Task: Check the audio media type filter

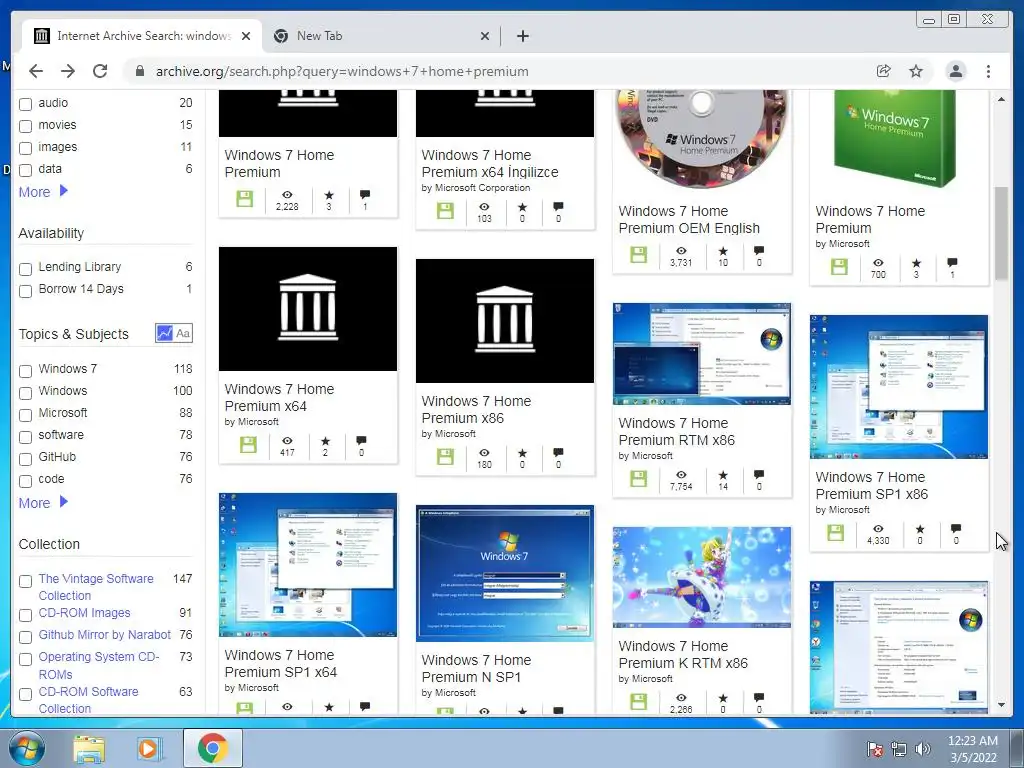Action: pyautogui.click(x=25, y=104)
